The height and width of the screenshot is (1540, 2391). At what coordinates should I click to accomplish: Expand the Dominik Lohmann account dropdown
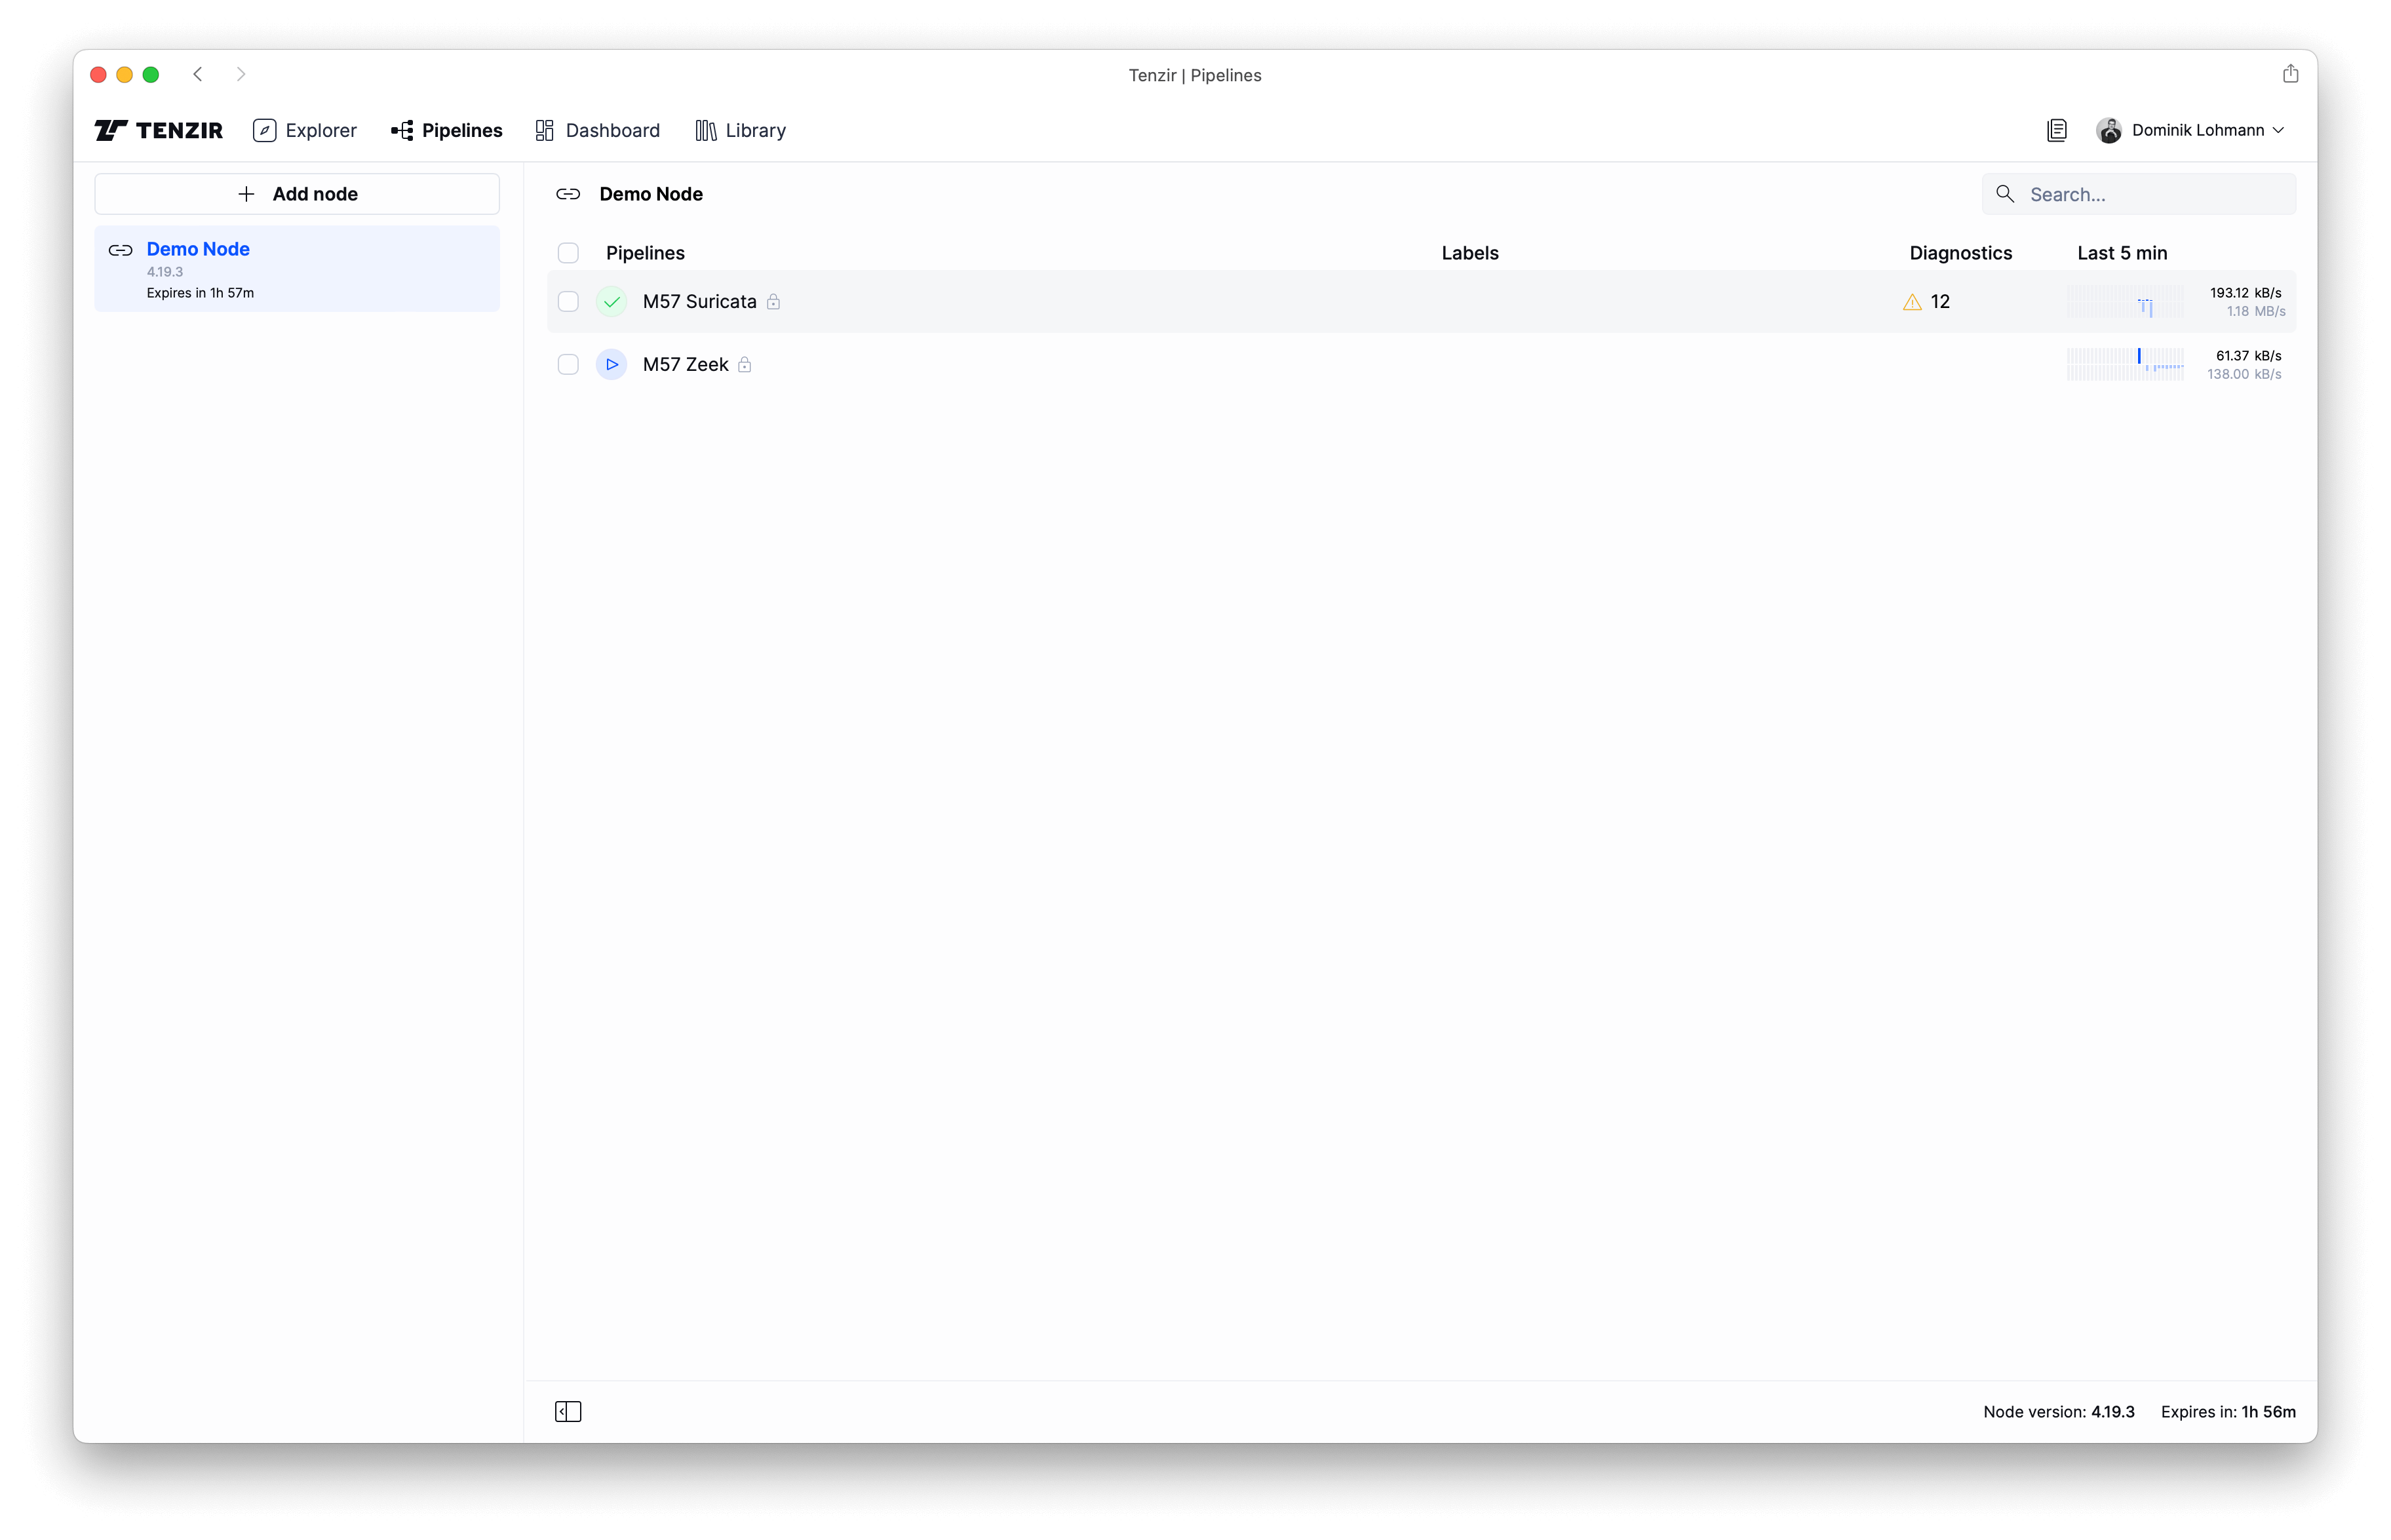click(2278, 130)
